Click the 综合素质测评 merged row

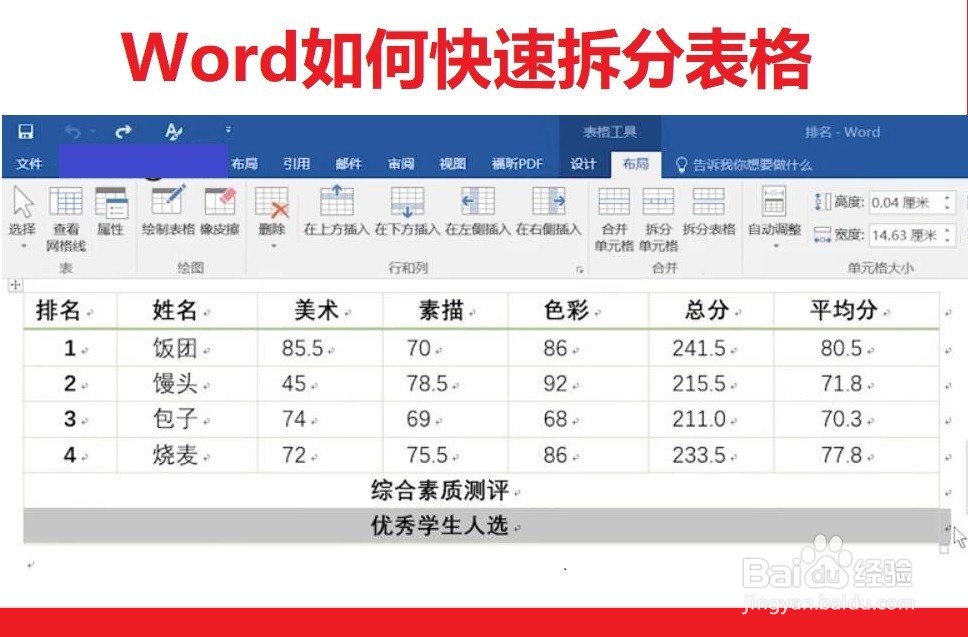(x=481, y=491)
